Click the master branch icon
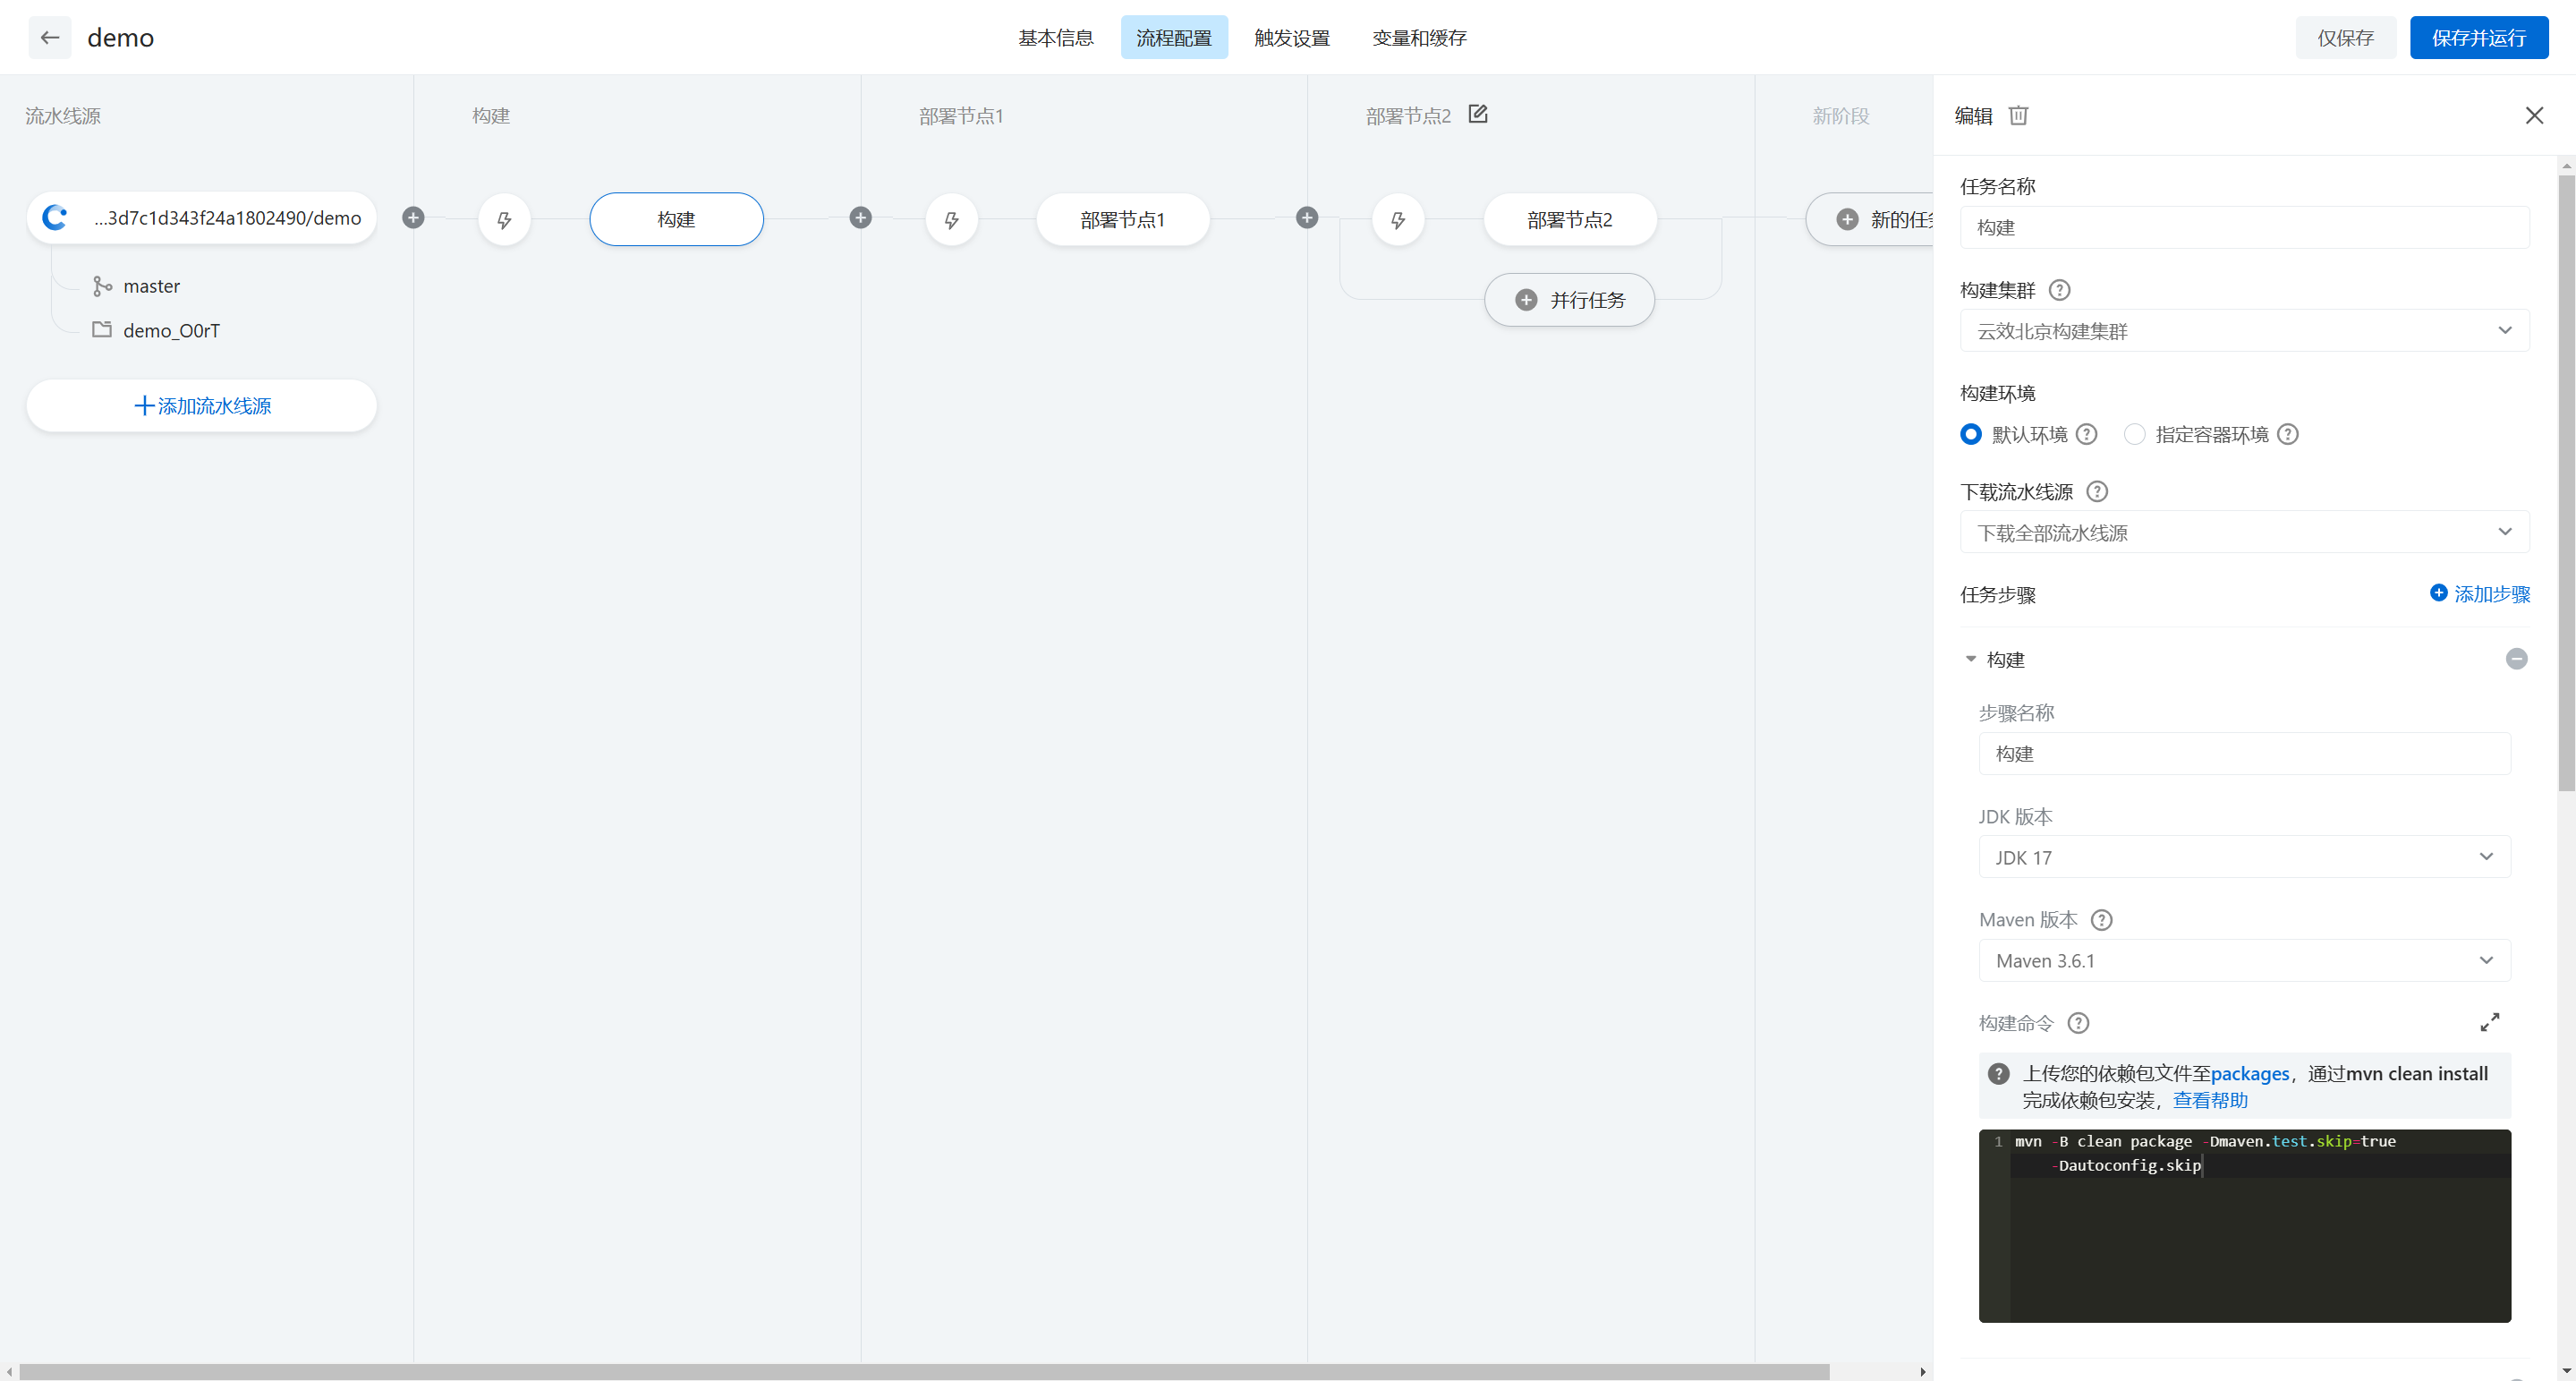2576x1381 pixels. point(102,286)
